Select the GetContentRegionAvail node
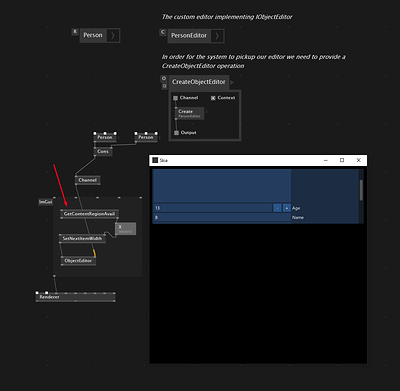400x391 pixels. pos(89,214)
